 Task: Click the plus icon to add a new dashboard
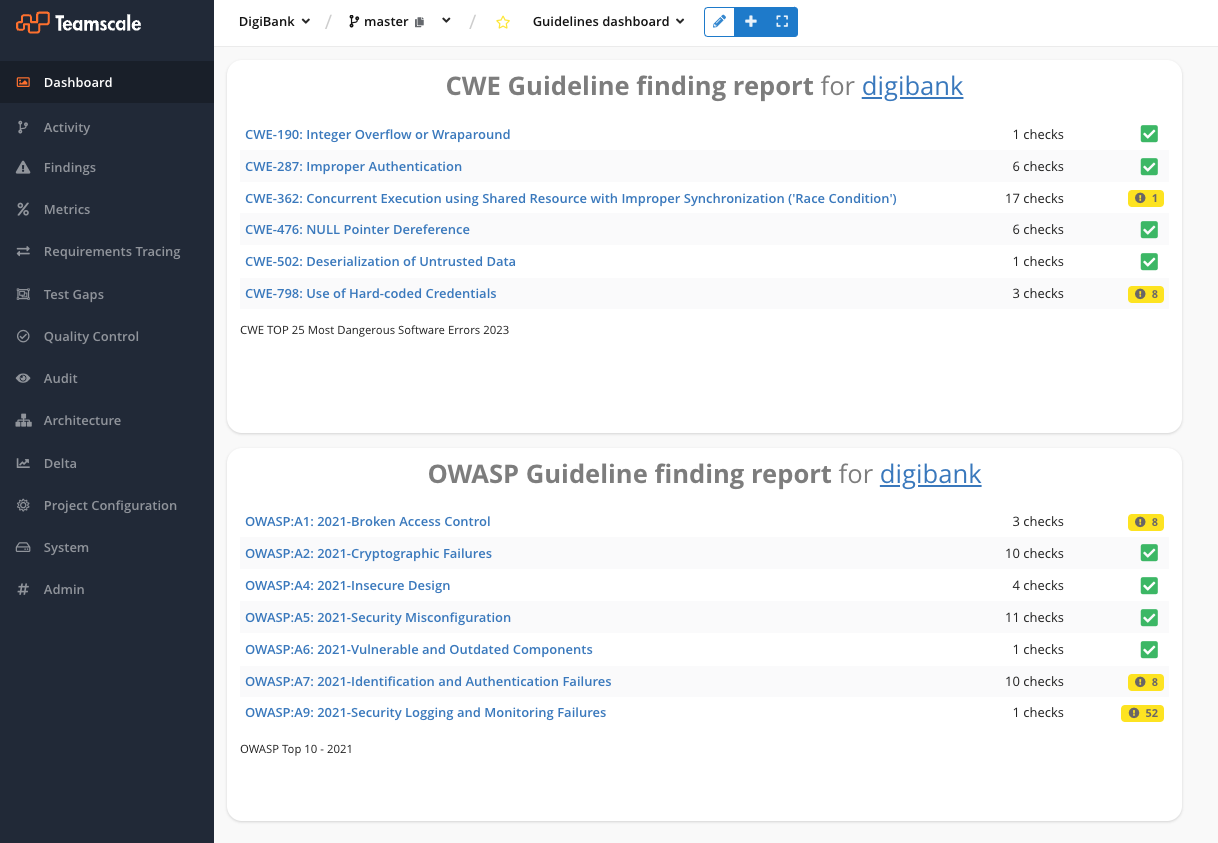750,21
